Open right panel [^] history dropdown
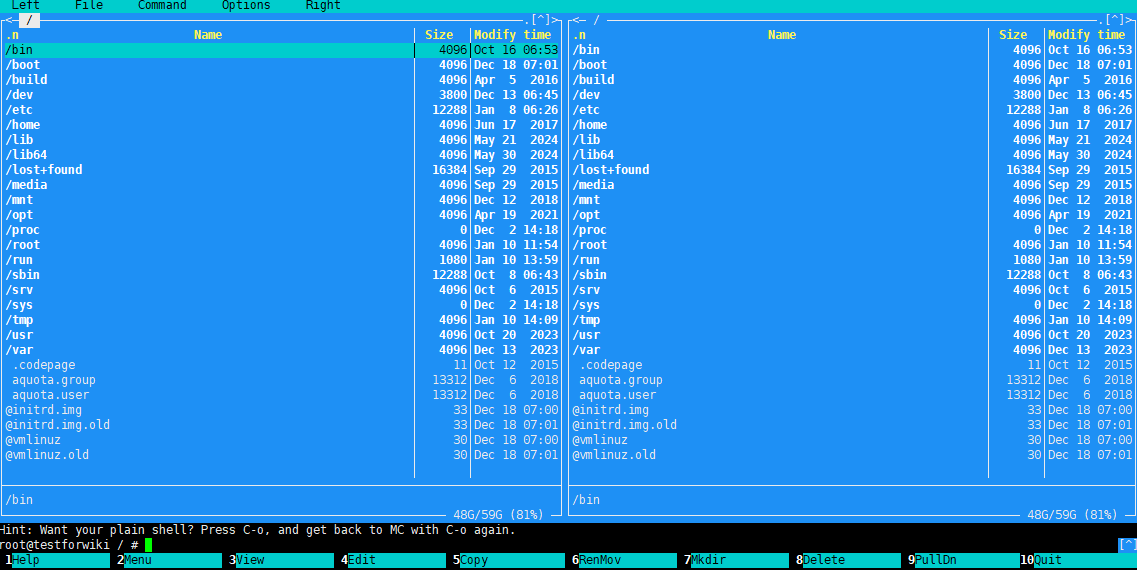 click(1114, 20)
